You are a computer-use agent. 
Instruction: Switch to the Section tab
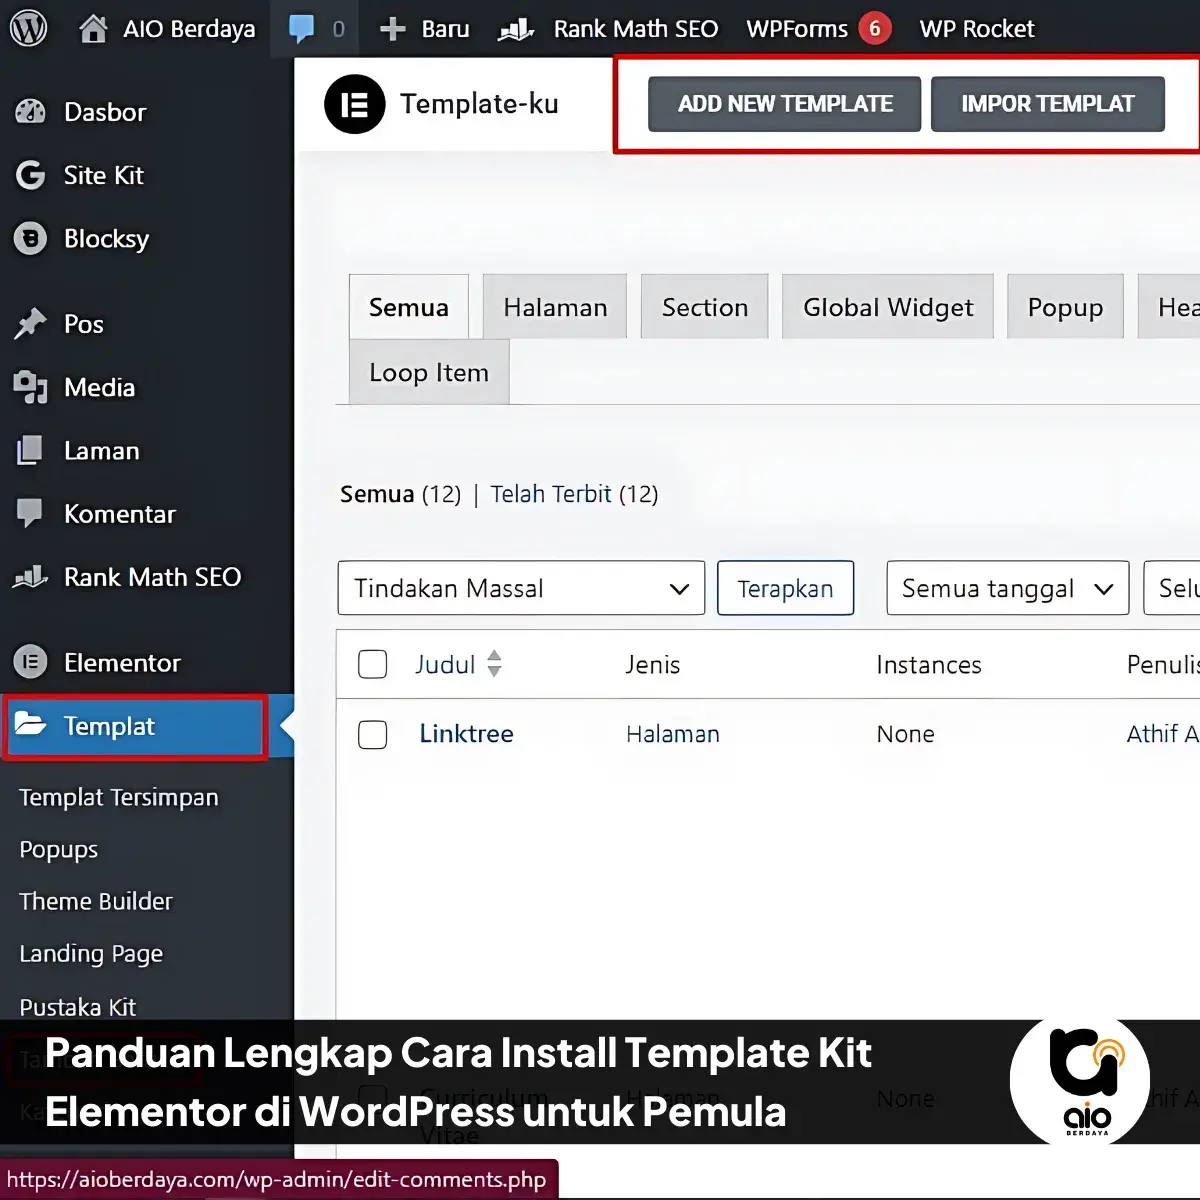[x=705, y=307]
